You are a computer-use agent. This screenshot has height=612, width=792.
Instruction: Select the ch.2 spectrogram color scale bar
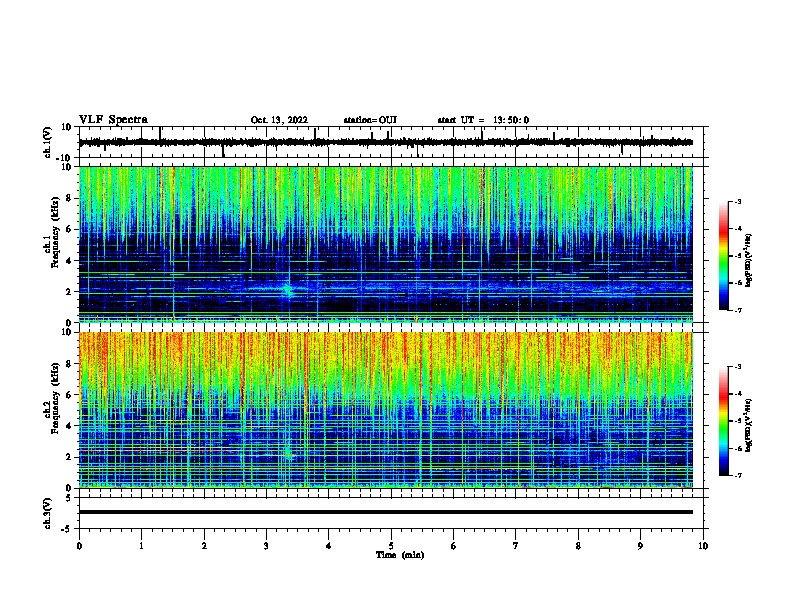click(x=723, y=421)
